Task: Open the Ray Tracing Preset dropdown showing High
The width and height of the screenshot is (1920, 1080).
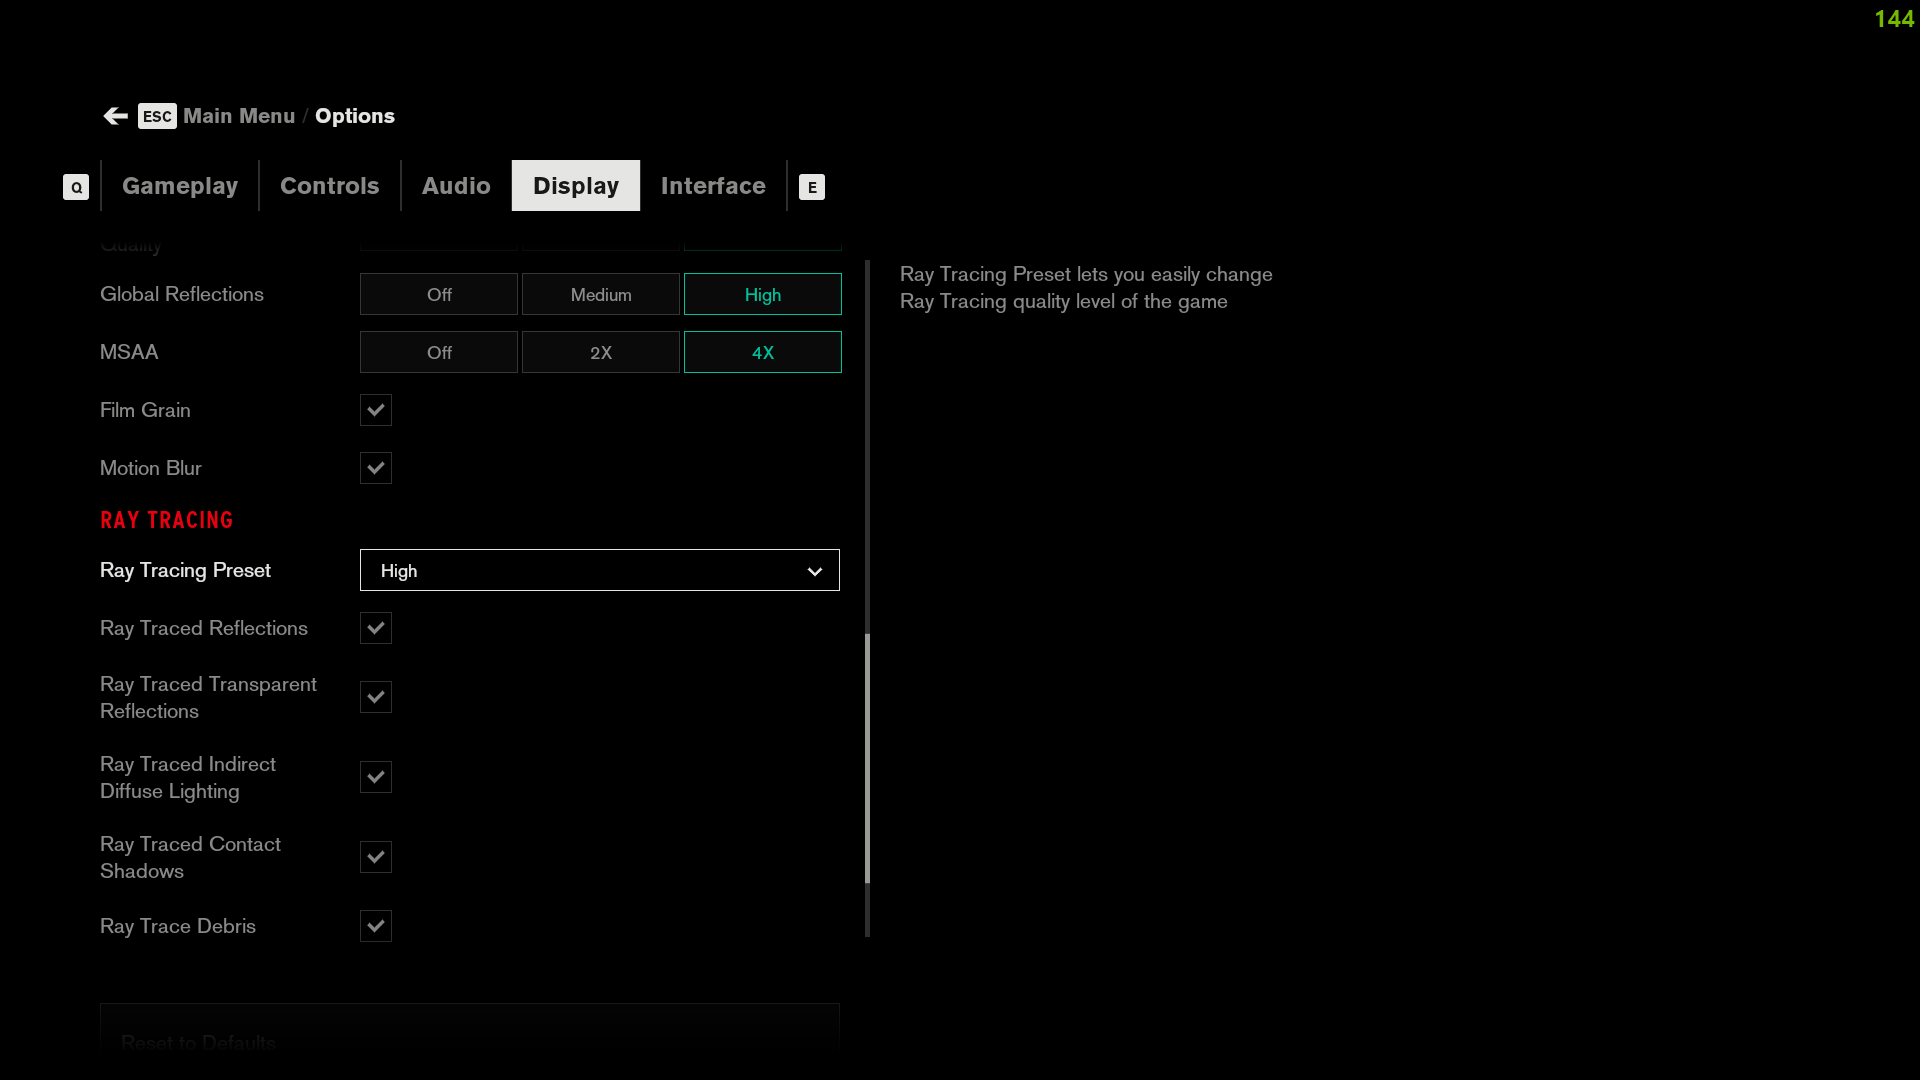Action: pos(598,571)
